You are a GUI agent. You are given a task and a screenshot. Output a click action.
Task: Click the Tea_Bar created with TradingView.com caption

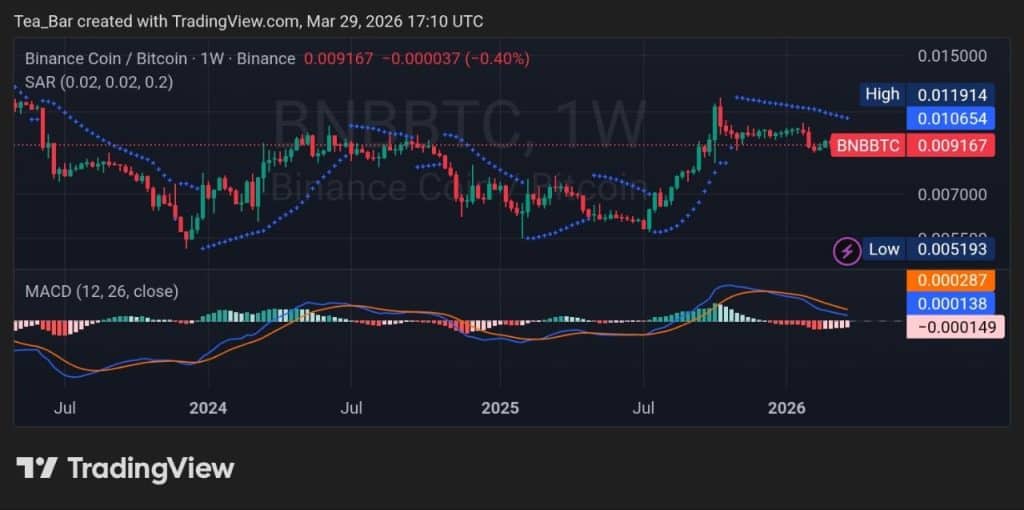pyautogui.click(x=249, y=21)
